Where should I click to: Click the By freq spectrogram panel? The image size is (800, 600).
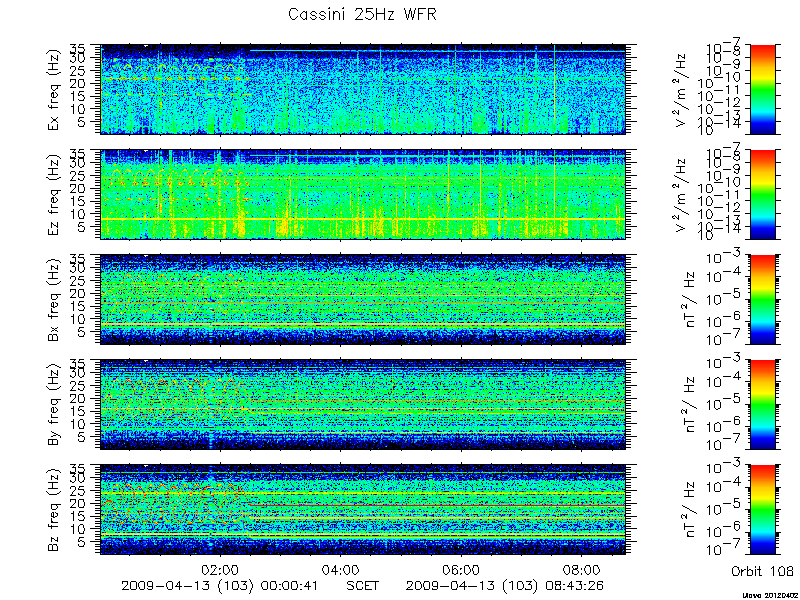(363, 405)
